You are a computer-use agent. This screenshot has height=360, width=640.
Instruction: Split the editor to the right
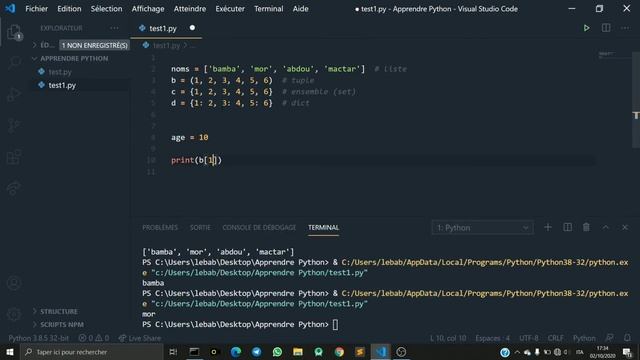click(606, 28)
